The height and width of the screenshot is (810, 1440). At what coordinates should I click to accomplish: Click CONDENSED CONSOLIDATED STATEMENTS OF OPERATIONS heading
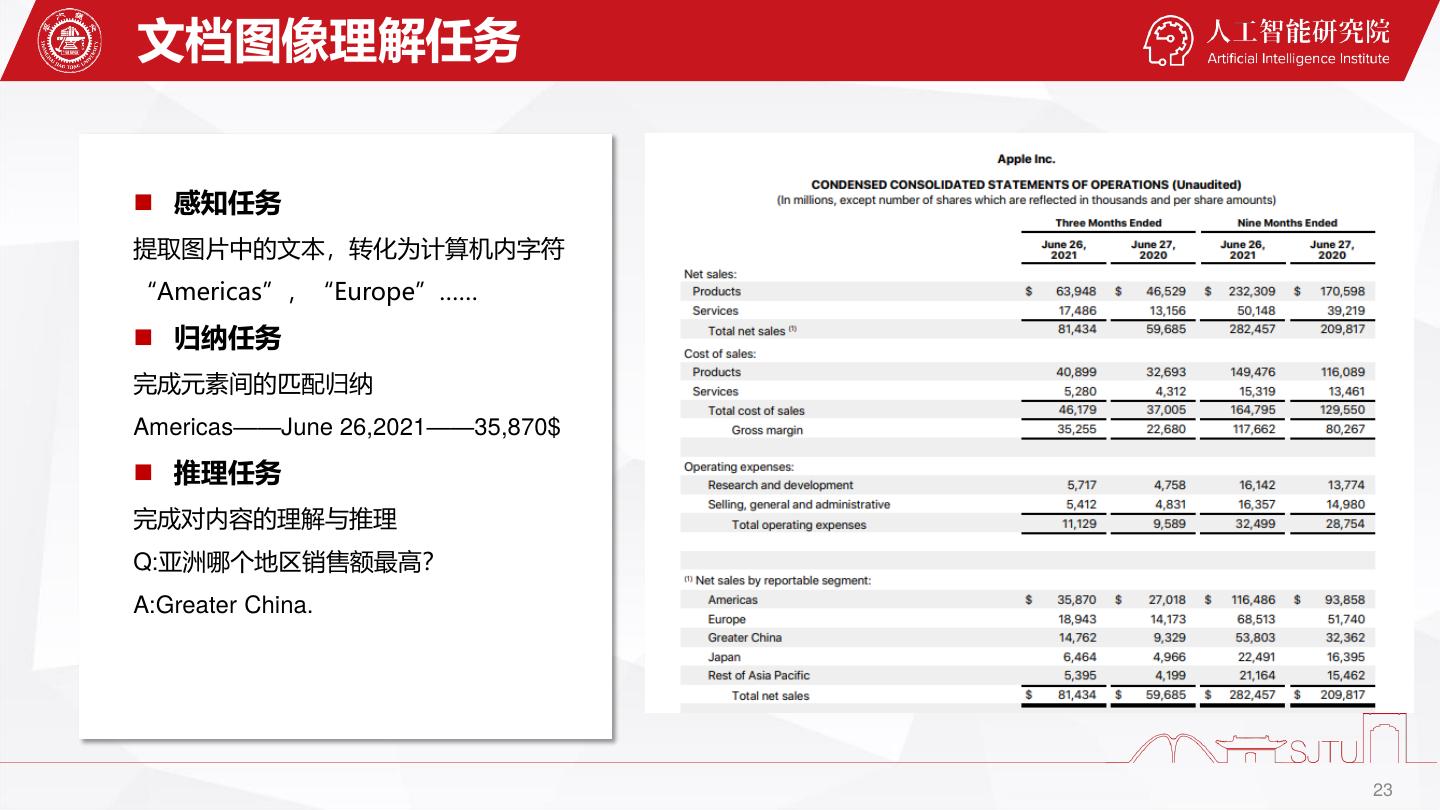click(x=1026, y=184)
